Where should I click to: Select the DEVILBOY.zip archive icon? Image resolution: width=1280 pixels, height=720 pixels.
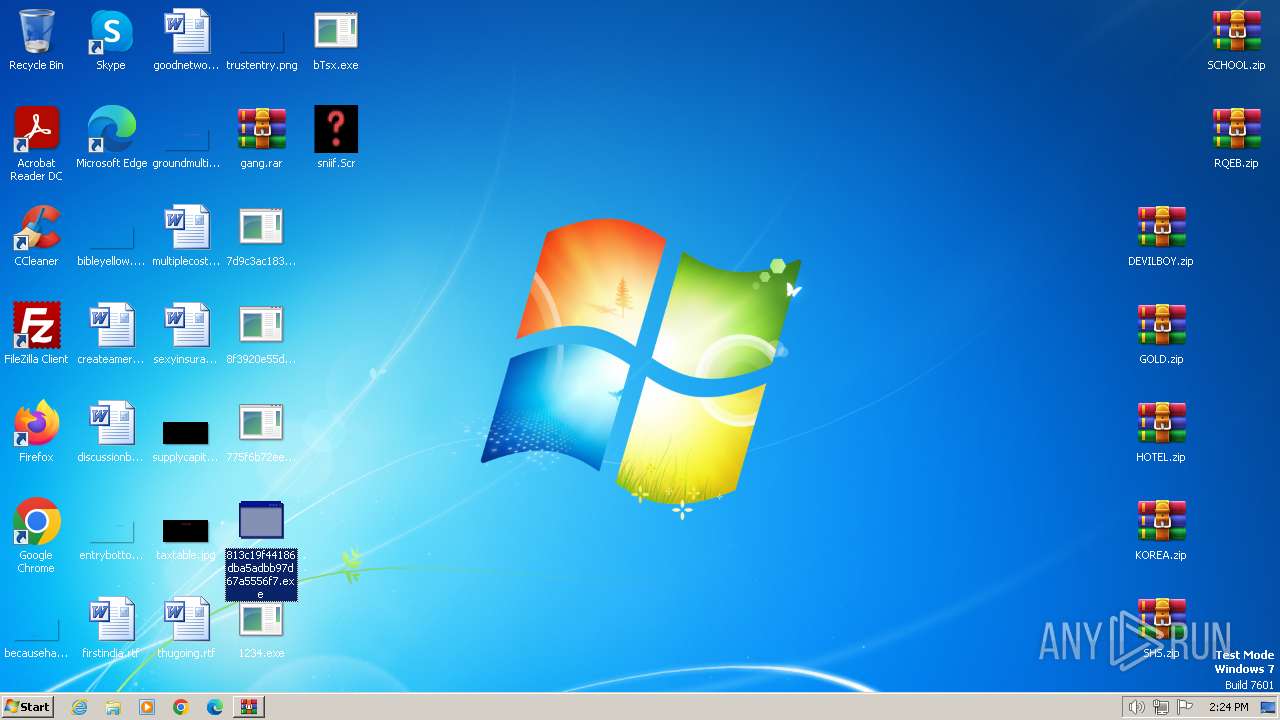[1161, 228]
